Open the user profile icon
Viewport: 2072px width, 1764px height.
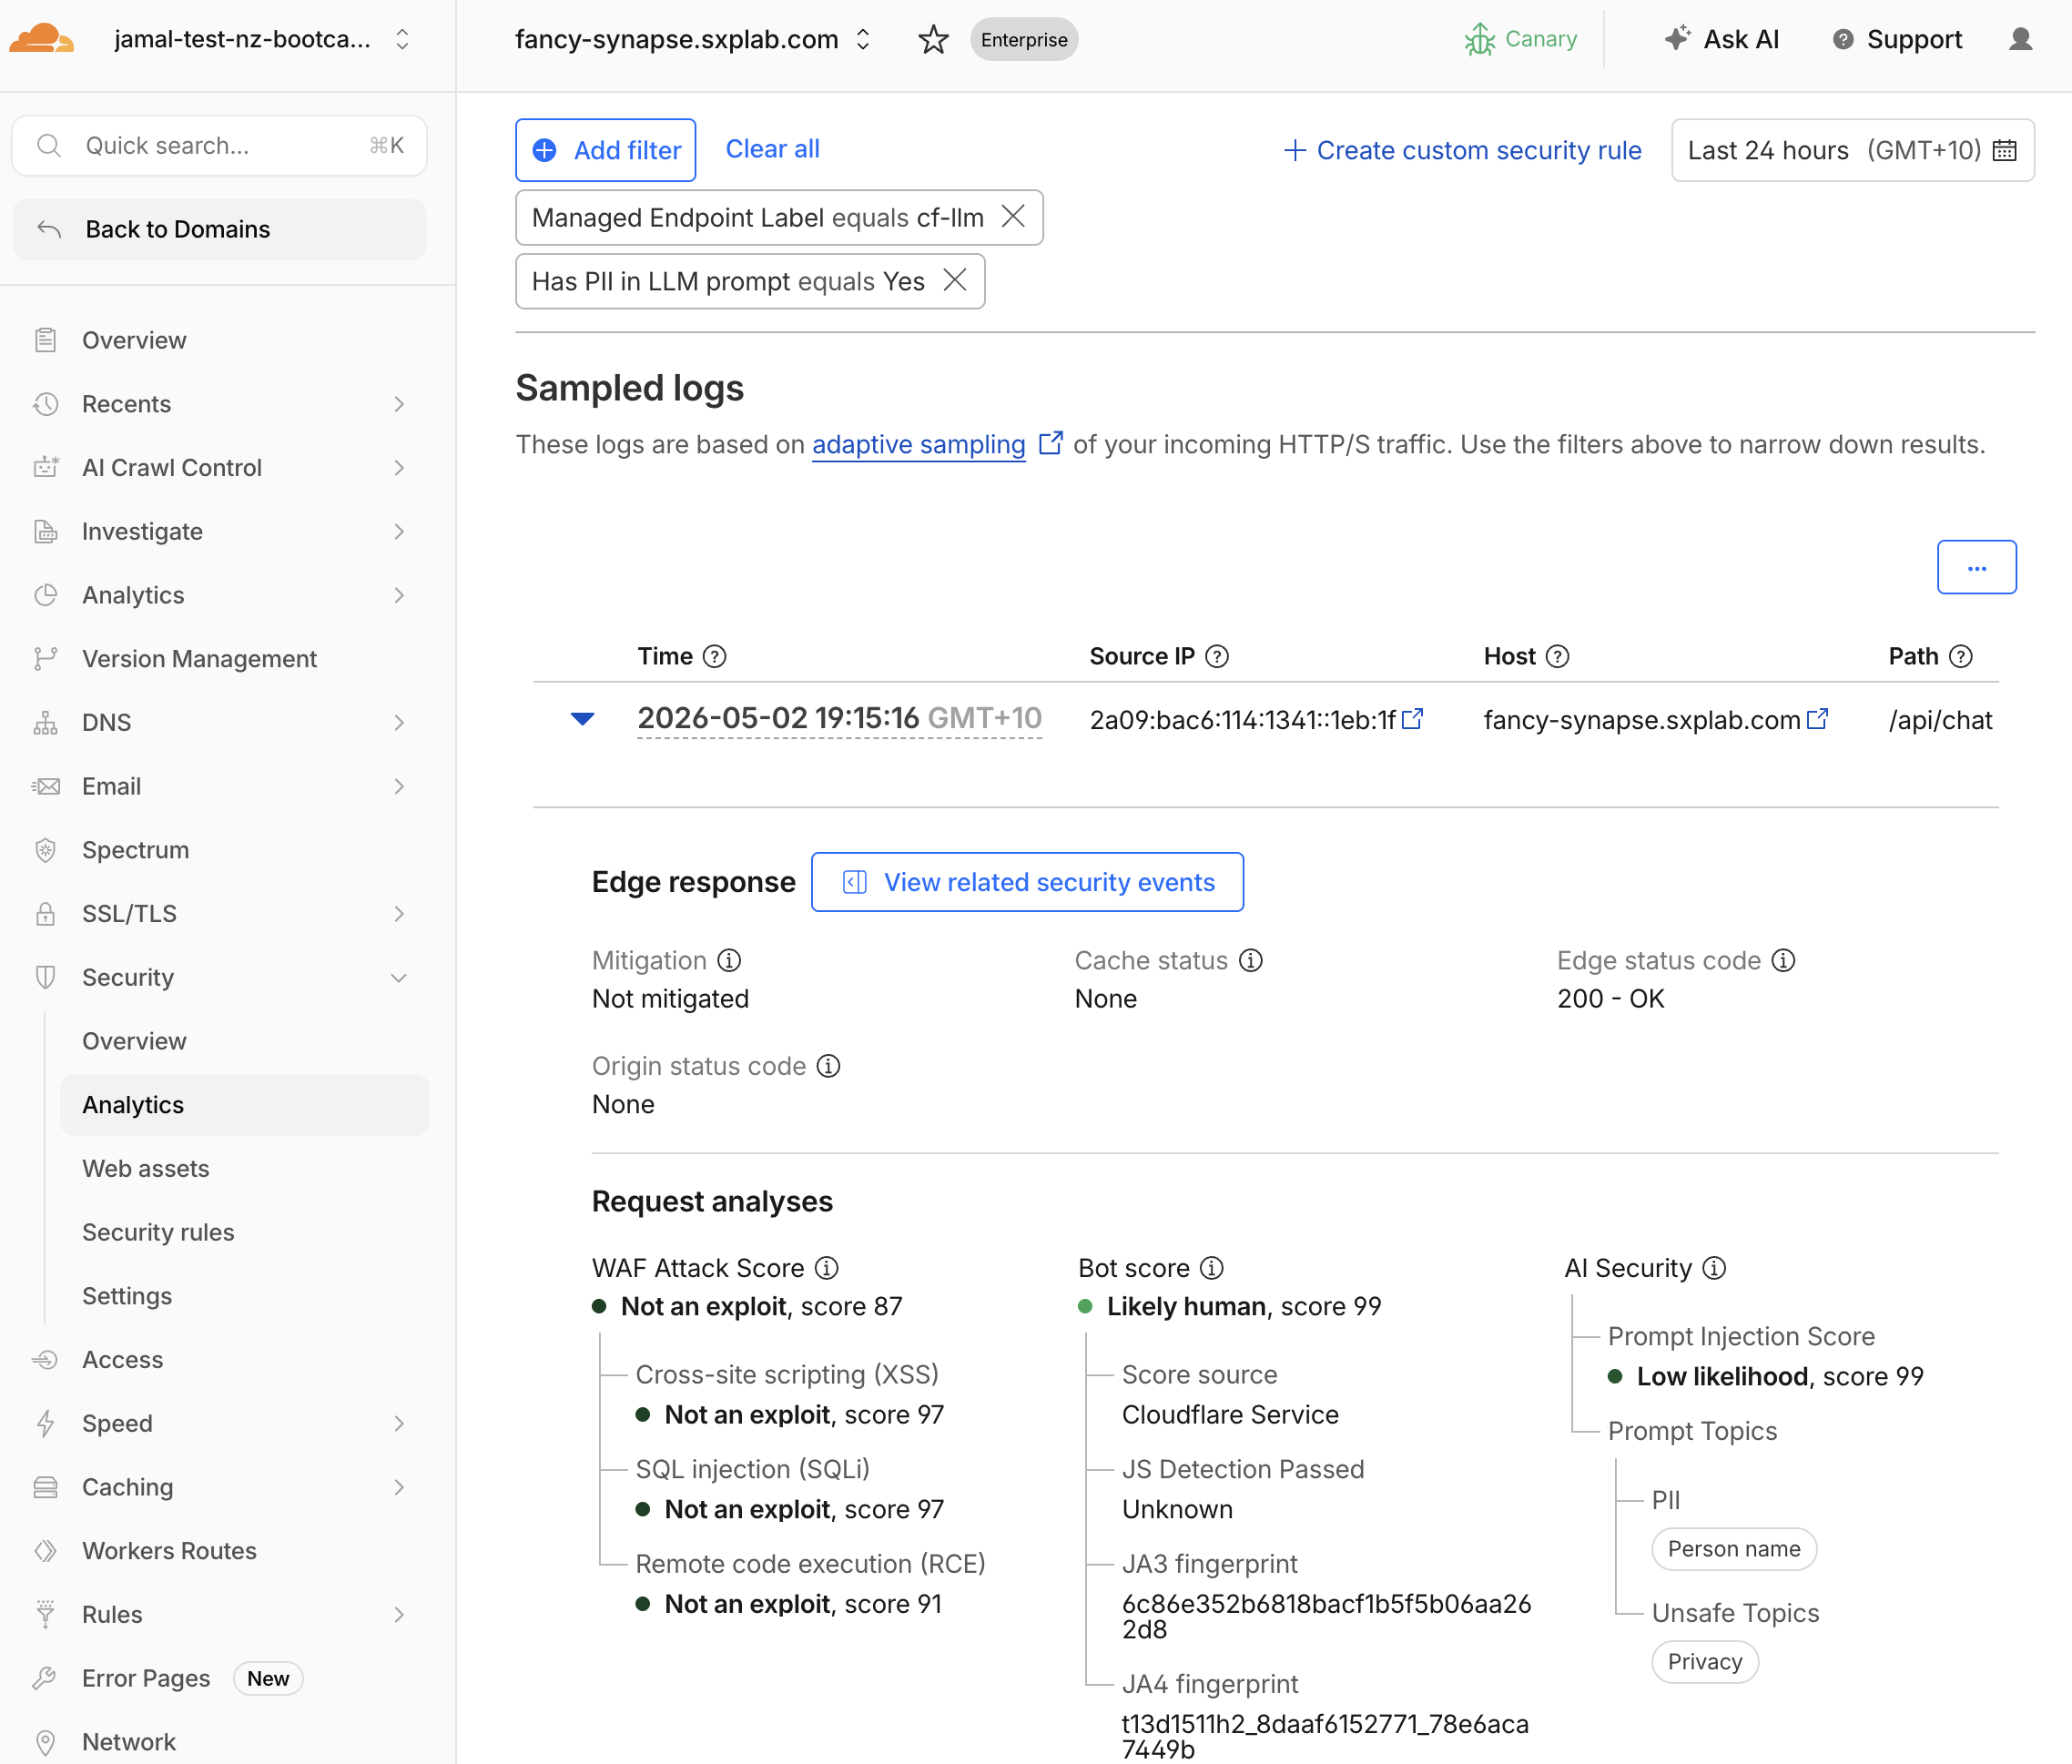point(2021,39)
